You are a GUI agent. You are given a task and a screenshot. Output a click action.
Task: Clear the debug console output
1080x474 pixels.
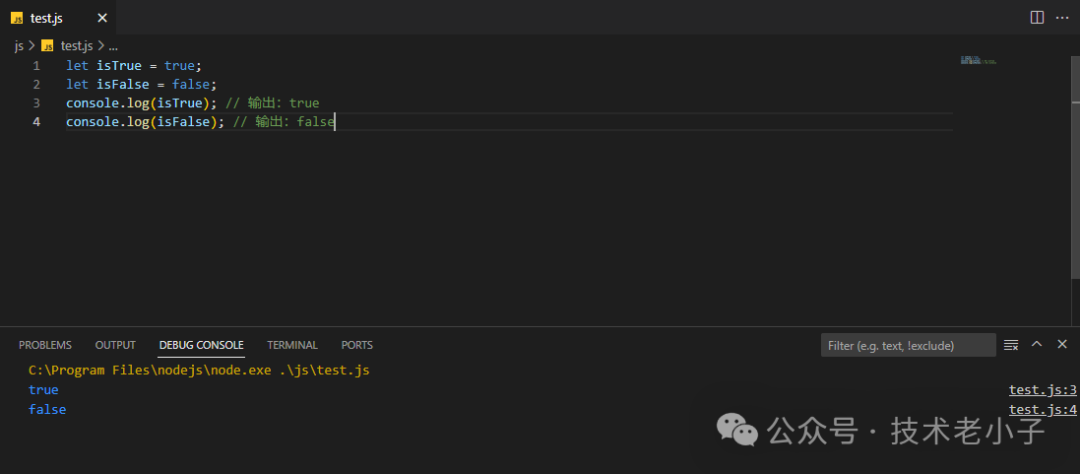coord(1011,345)
